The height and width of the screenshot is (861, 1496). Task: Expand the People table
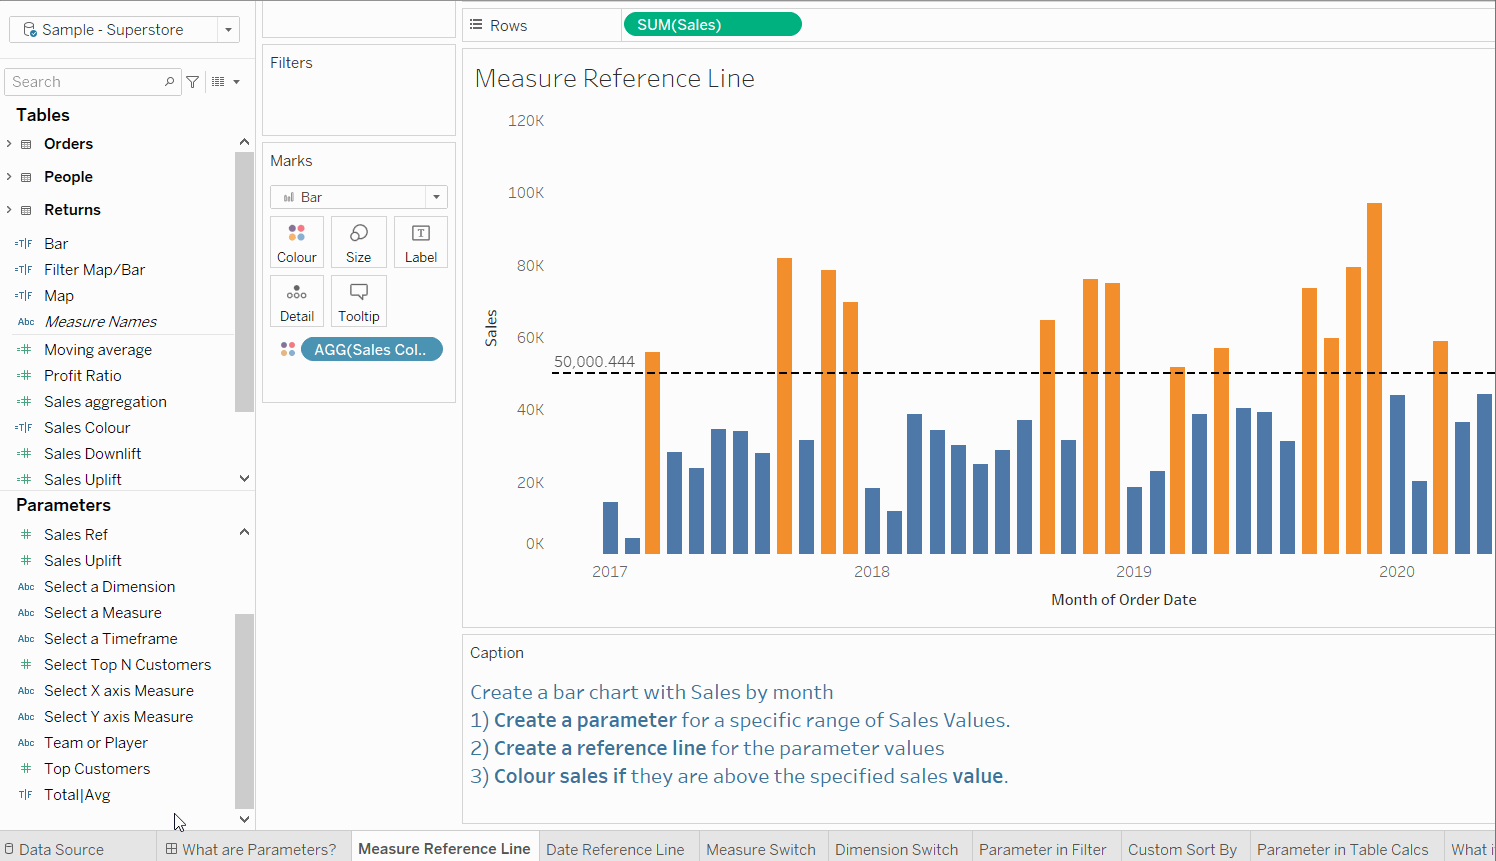pyautogui.click(x=10, y=177)
